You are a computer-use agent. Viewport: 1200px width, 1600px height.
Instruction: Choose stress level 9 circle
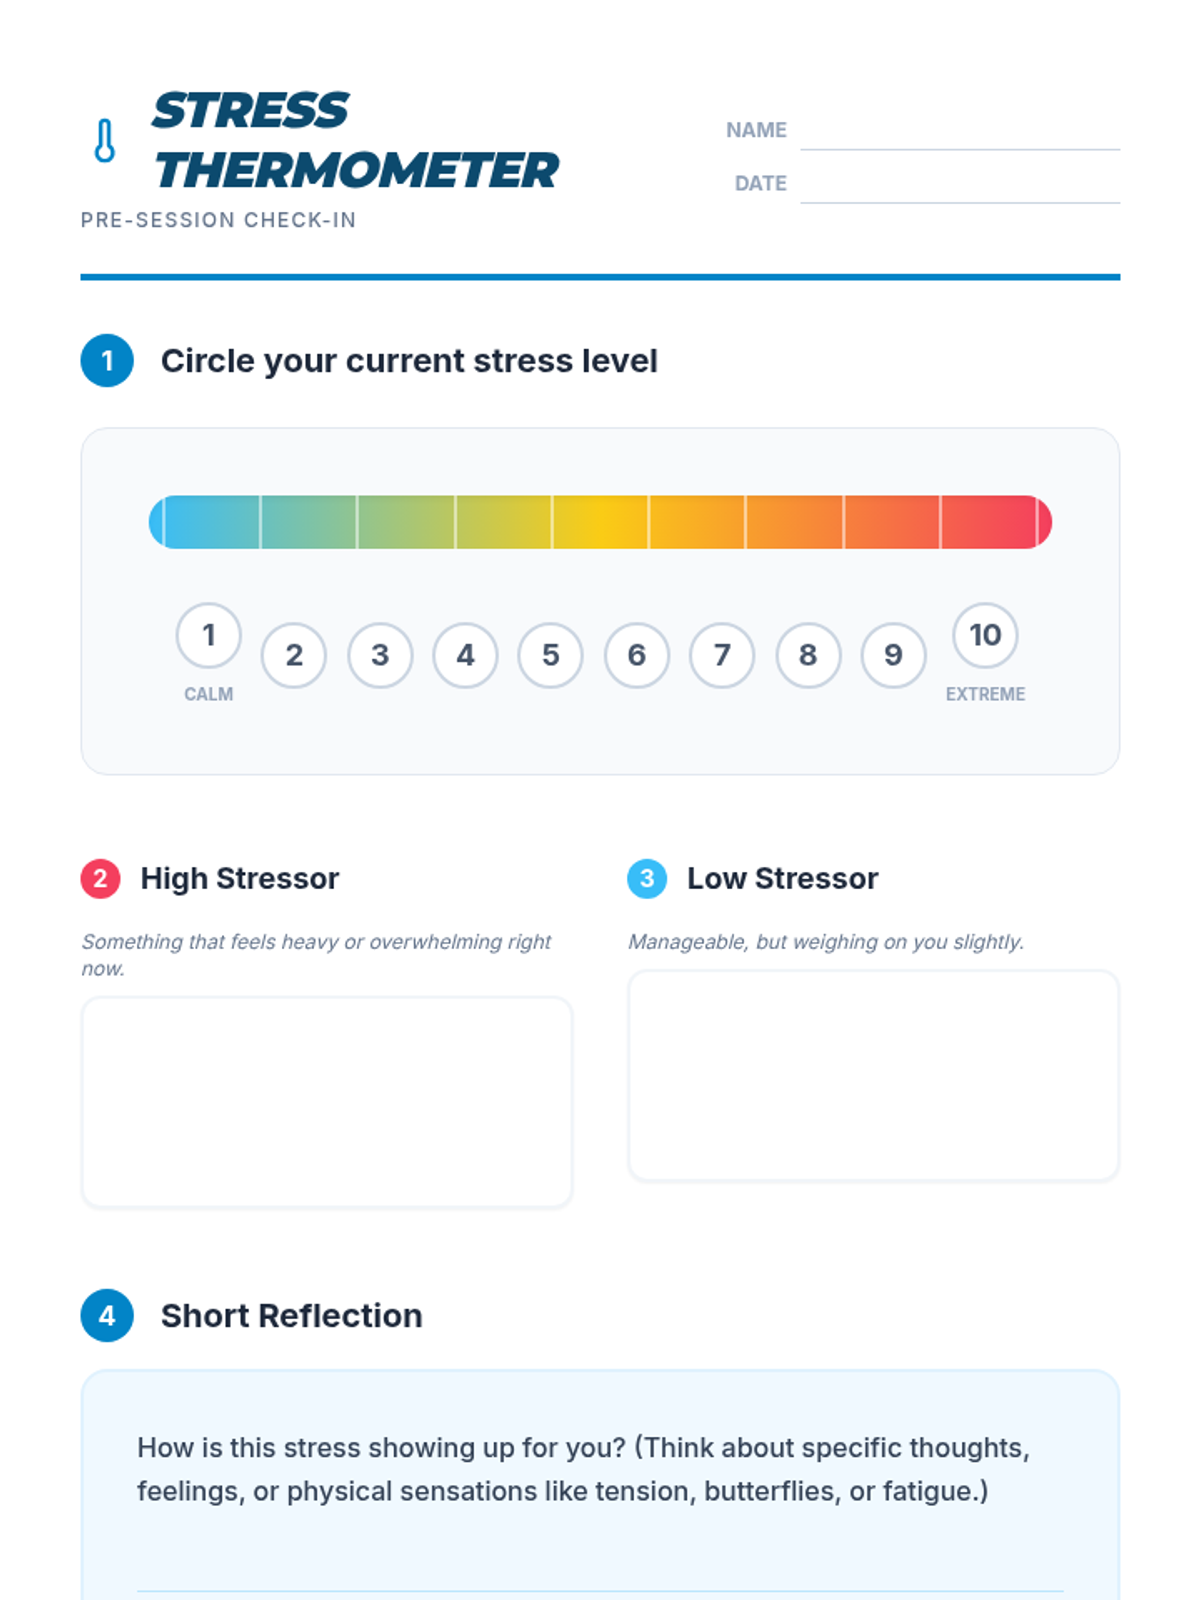click(x=893, y=655)
